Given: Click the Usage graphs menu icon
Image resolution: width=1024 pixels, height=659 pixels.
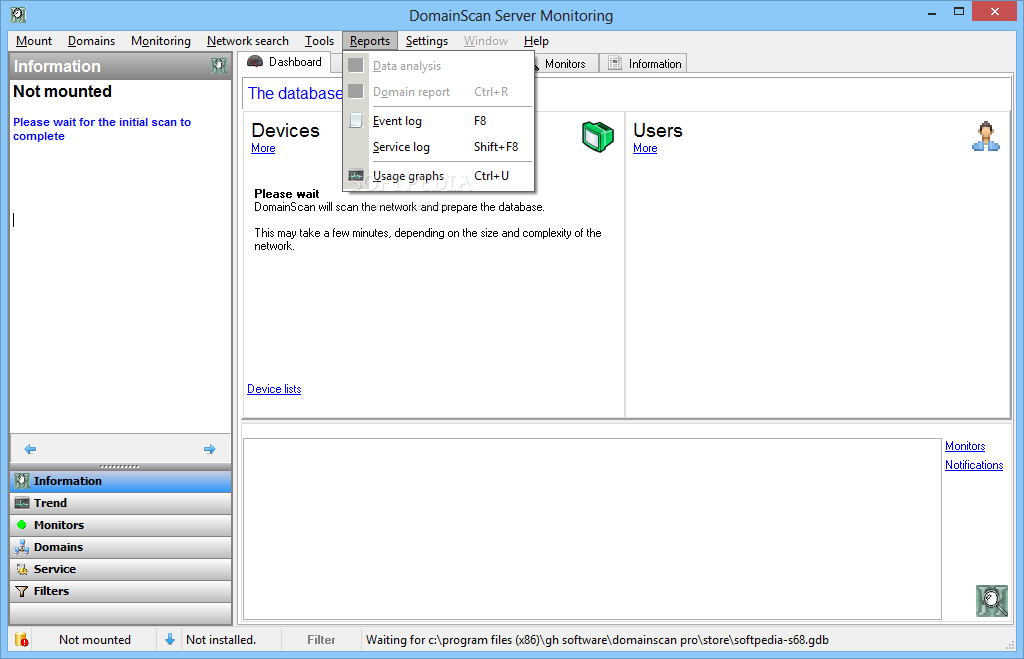Looking at the screenshot, I should (x=356, y=176).
